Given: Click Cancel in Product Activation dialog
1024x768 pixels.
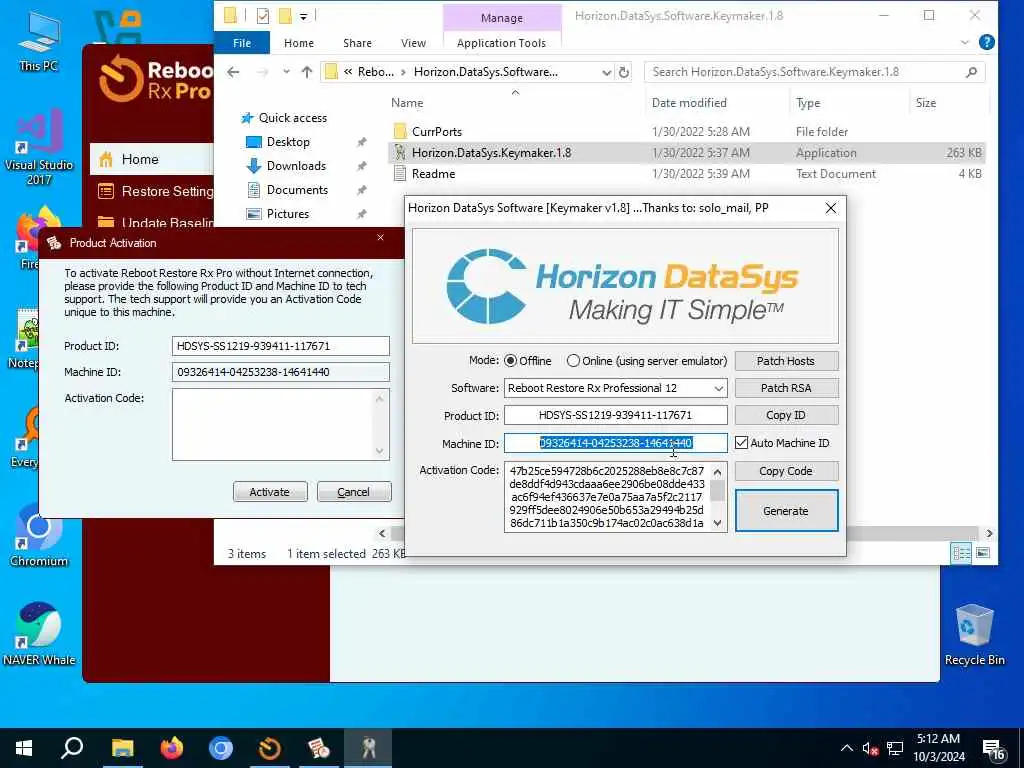Looking at the screenshot, I should coord(354,492).
